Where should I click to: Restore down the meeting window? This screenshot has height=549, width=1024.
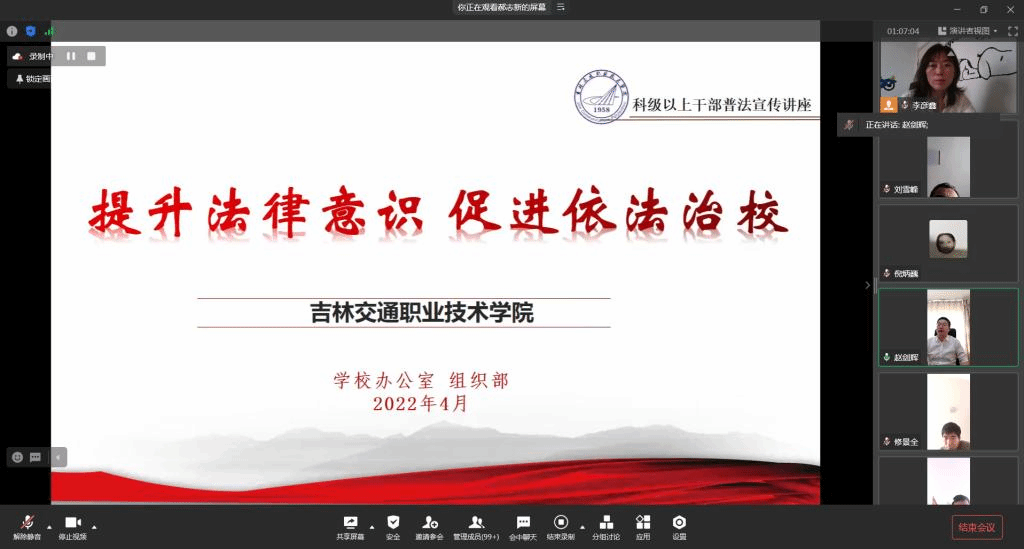[x=984, y=9]
